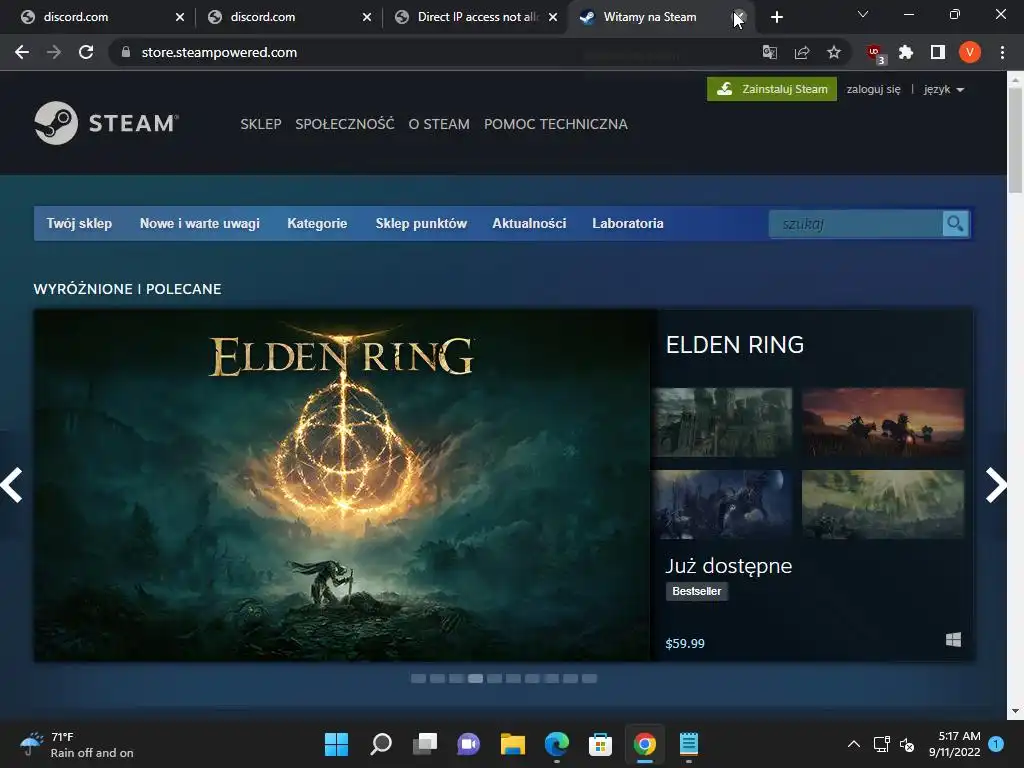
Task: Open the Windows Start menu
Action: click(336, 744)
